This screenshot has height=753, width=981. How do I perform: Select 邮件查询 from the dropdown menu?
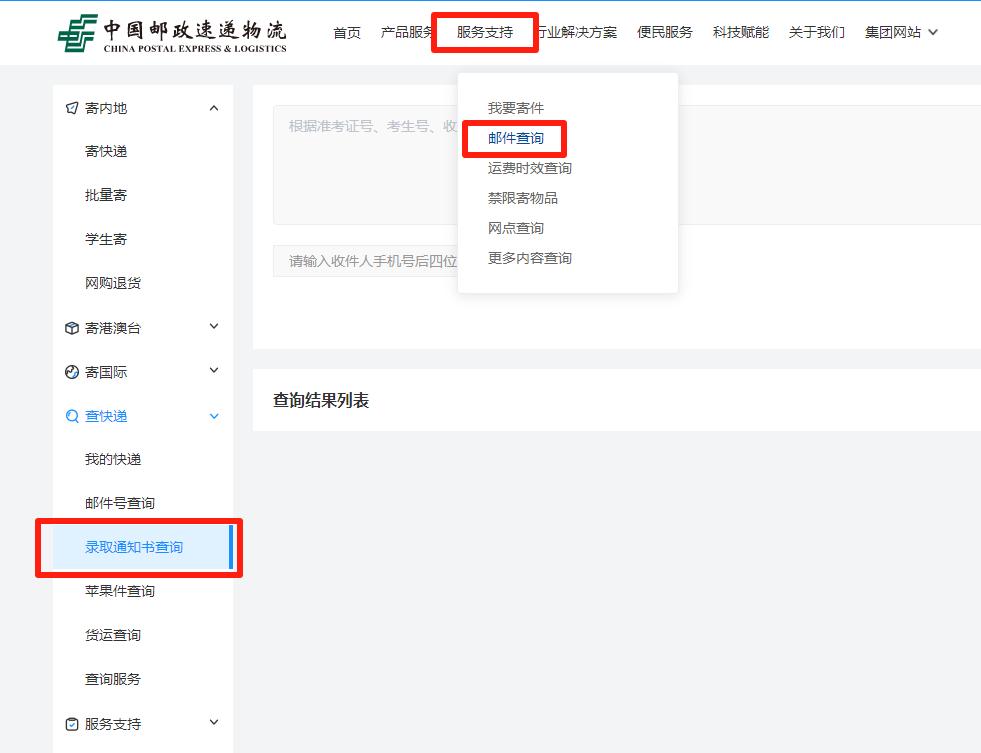[516, 138]
